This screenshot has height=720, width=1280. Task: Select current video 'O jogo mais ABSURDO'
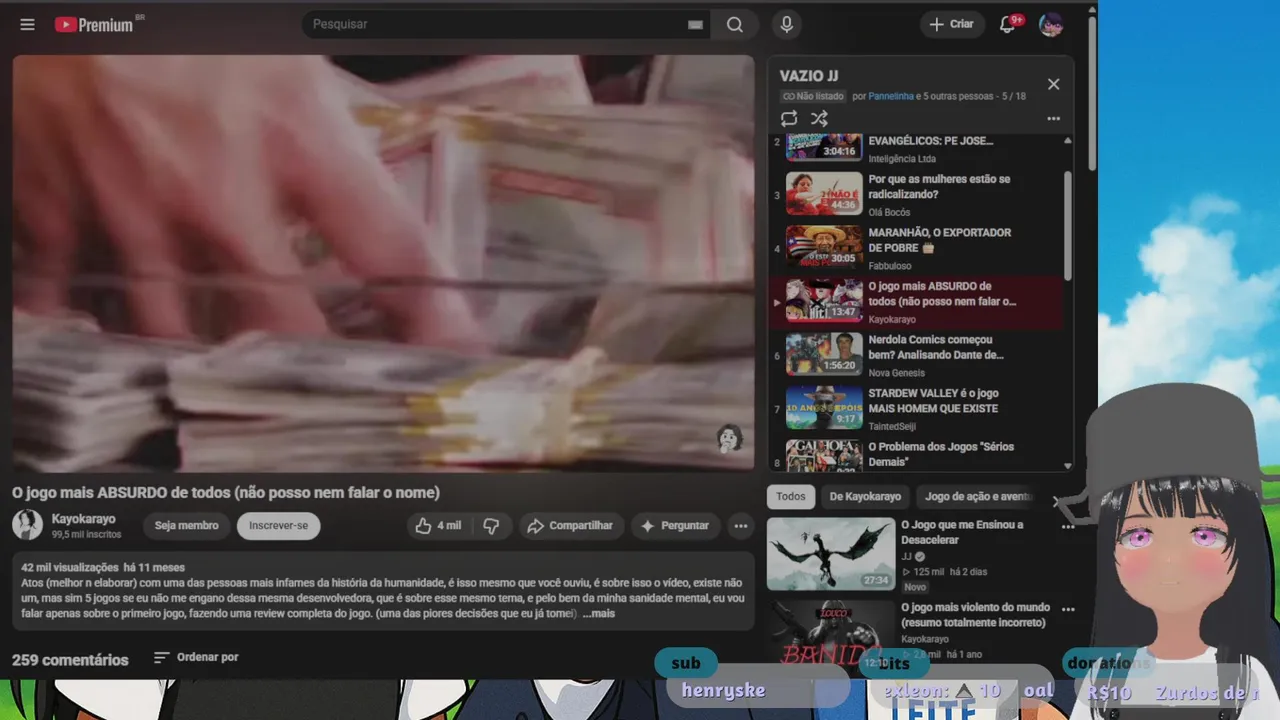coord(915,301)
